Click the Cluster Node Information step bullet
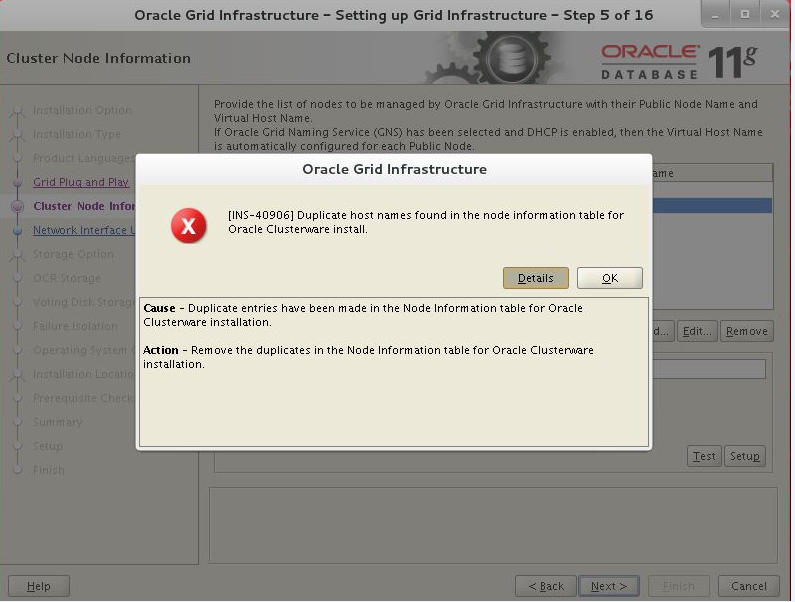The width and height of the screenshot is (795, 602). pyautogui.click(x=17, y=206)
